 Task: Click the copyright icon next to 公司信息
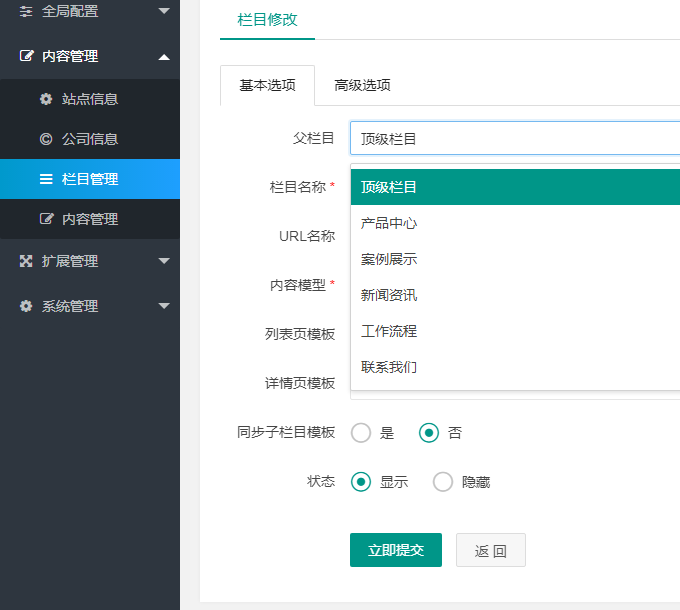[45, 139]
